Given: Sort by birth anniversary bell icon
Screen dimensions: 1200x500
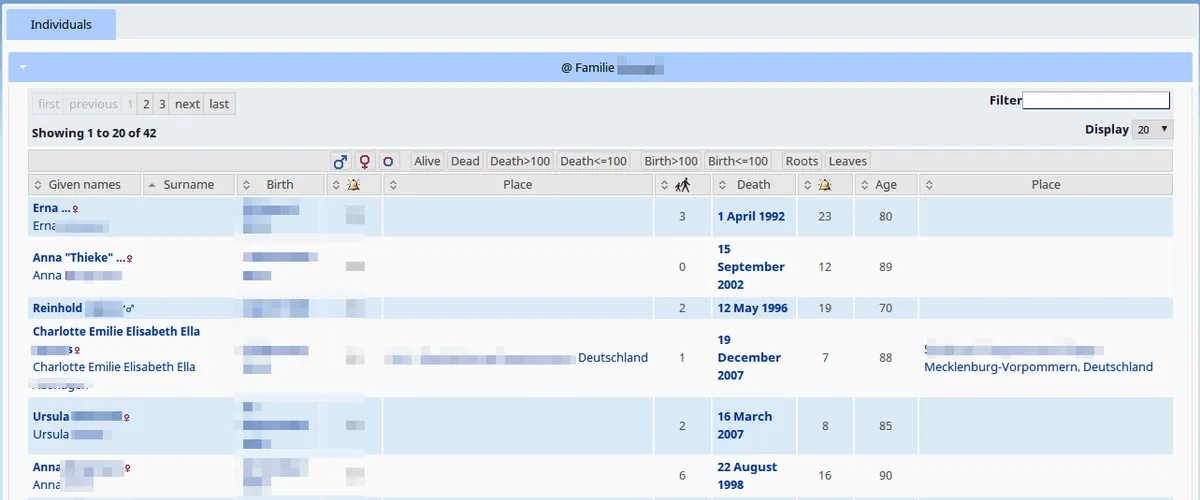Looking at the screenshot, I should (353, 185).
